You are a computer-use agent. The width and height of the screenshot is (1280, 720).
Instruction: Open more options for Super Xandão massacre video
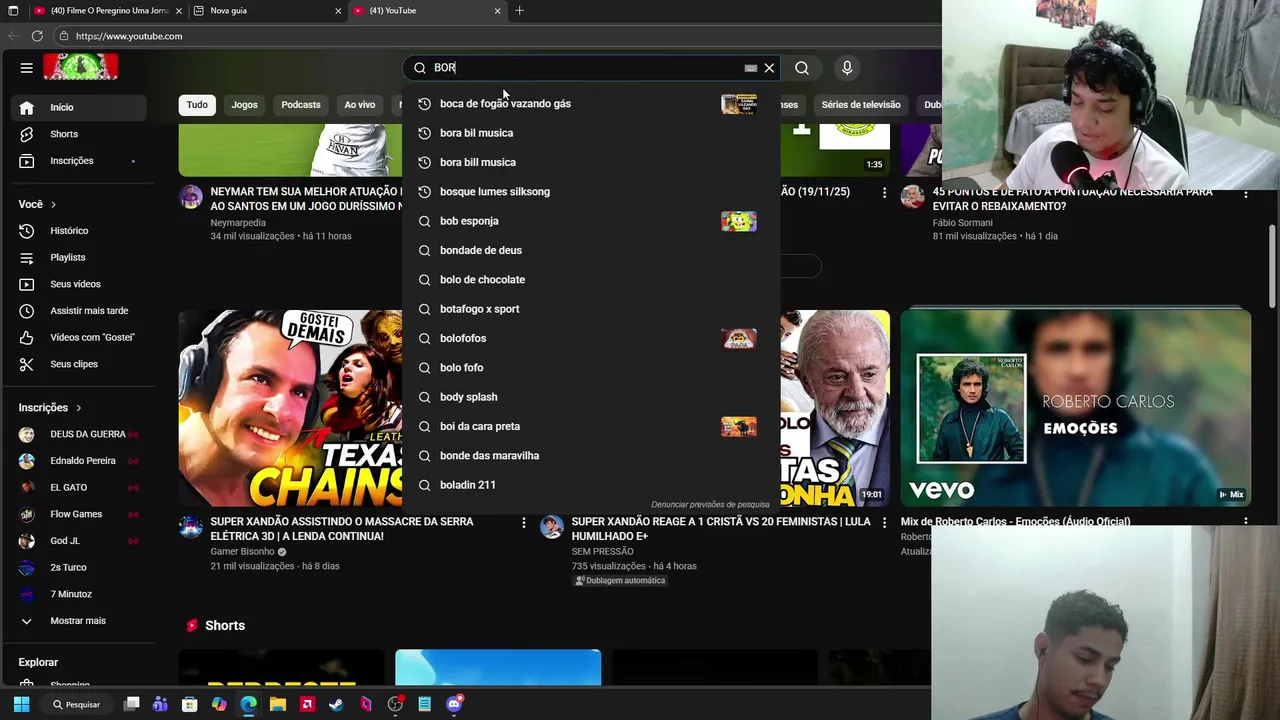[523, 523]
